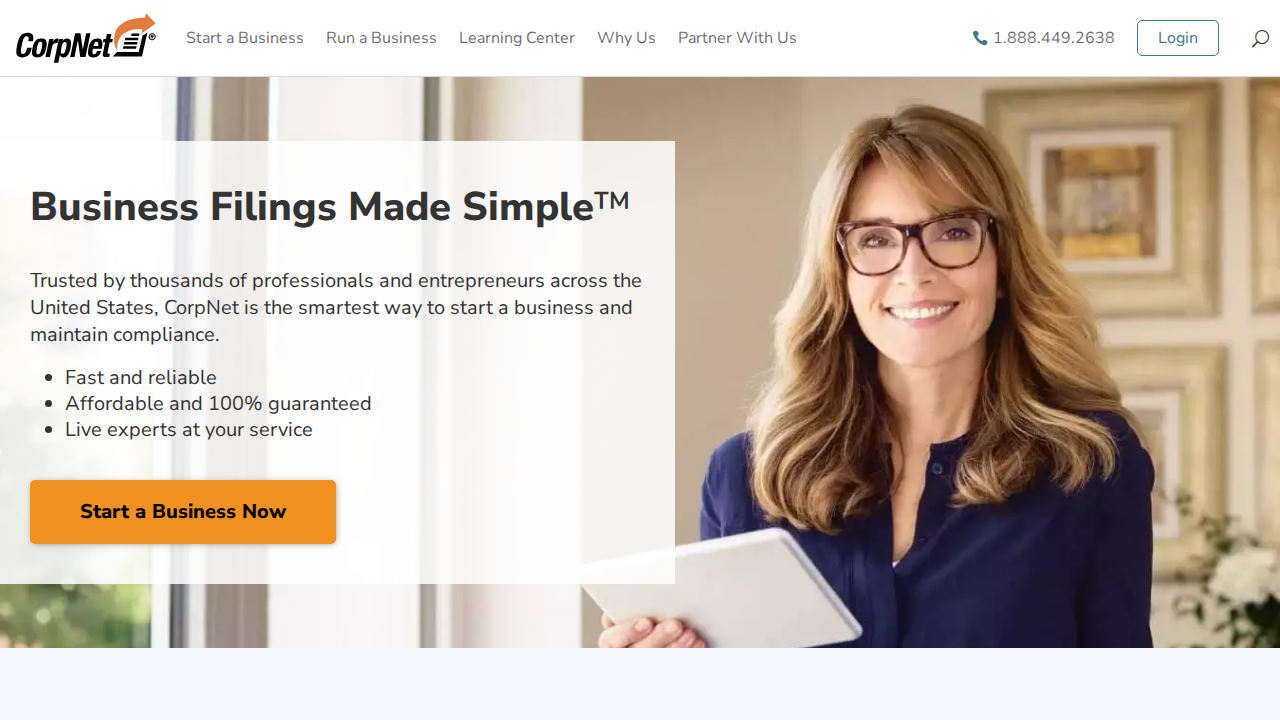The height and width of the screenshot is (720, 1280).
Task: Click the Business Filings Made Simple headline
Action: tap(330, 207)
